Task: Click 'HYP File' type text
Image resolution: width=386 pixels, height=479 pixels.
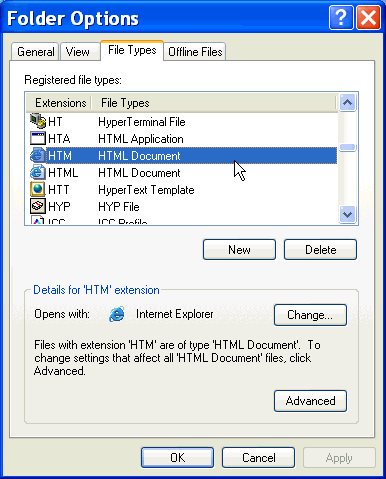Action: coord(119,207)
